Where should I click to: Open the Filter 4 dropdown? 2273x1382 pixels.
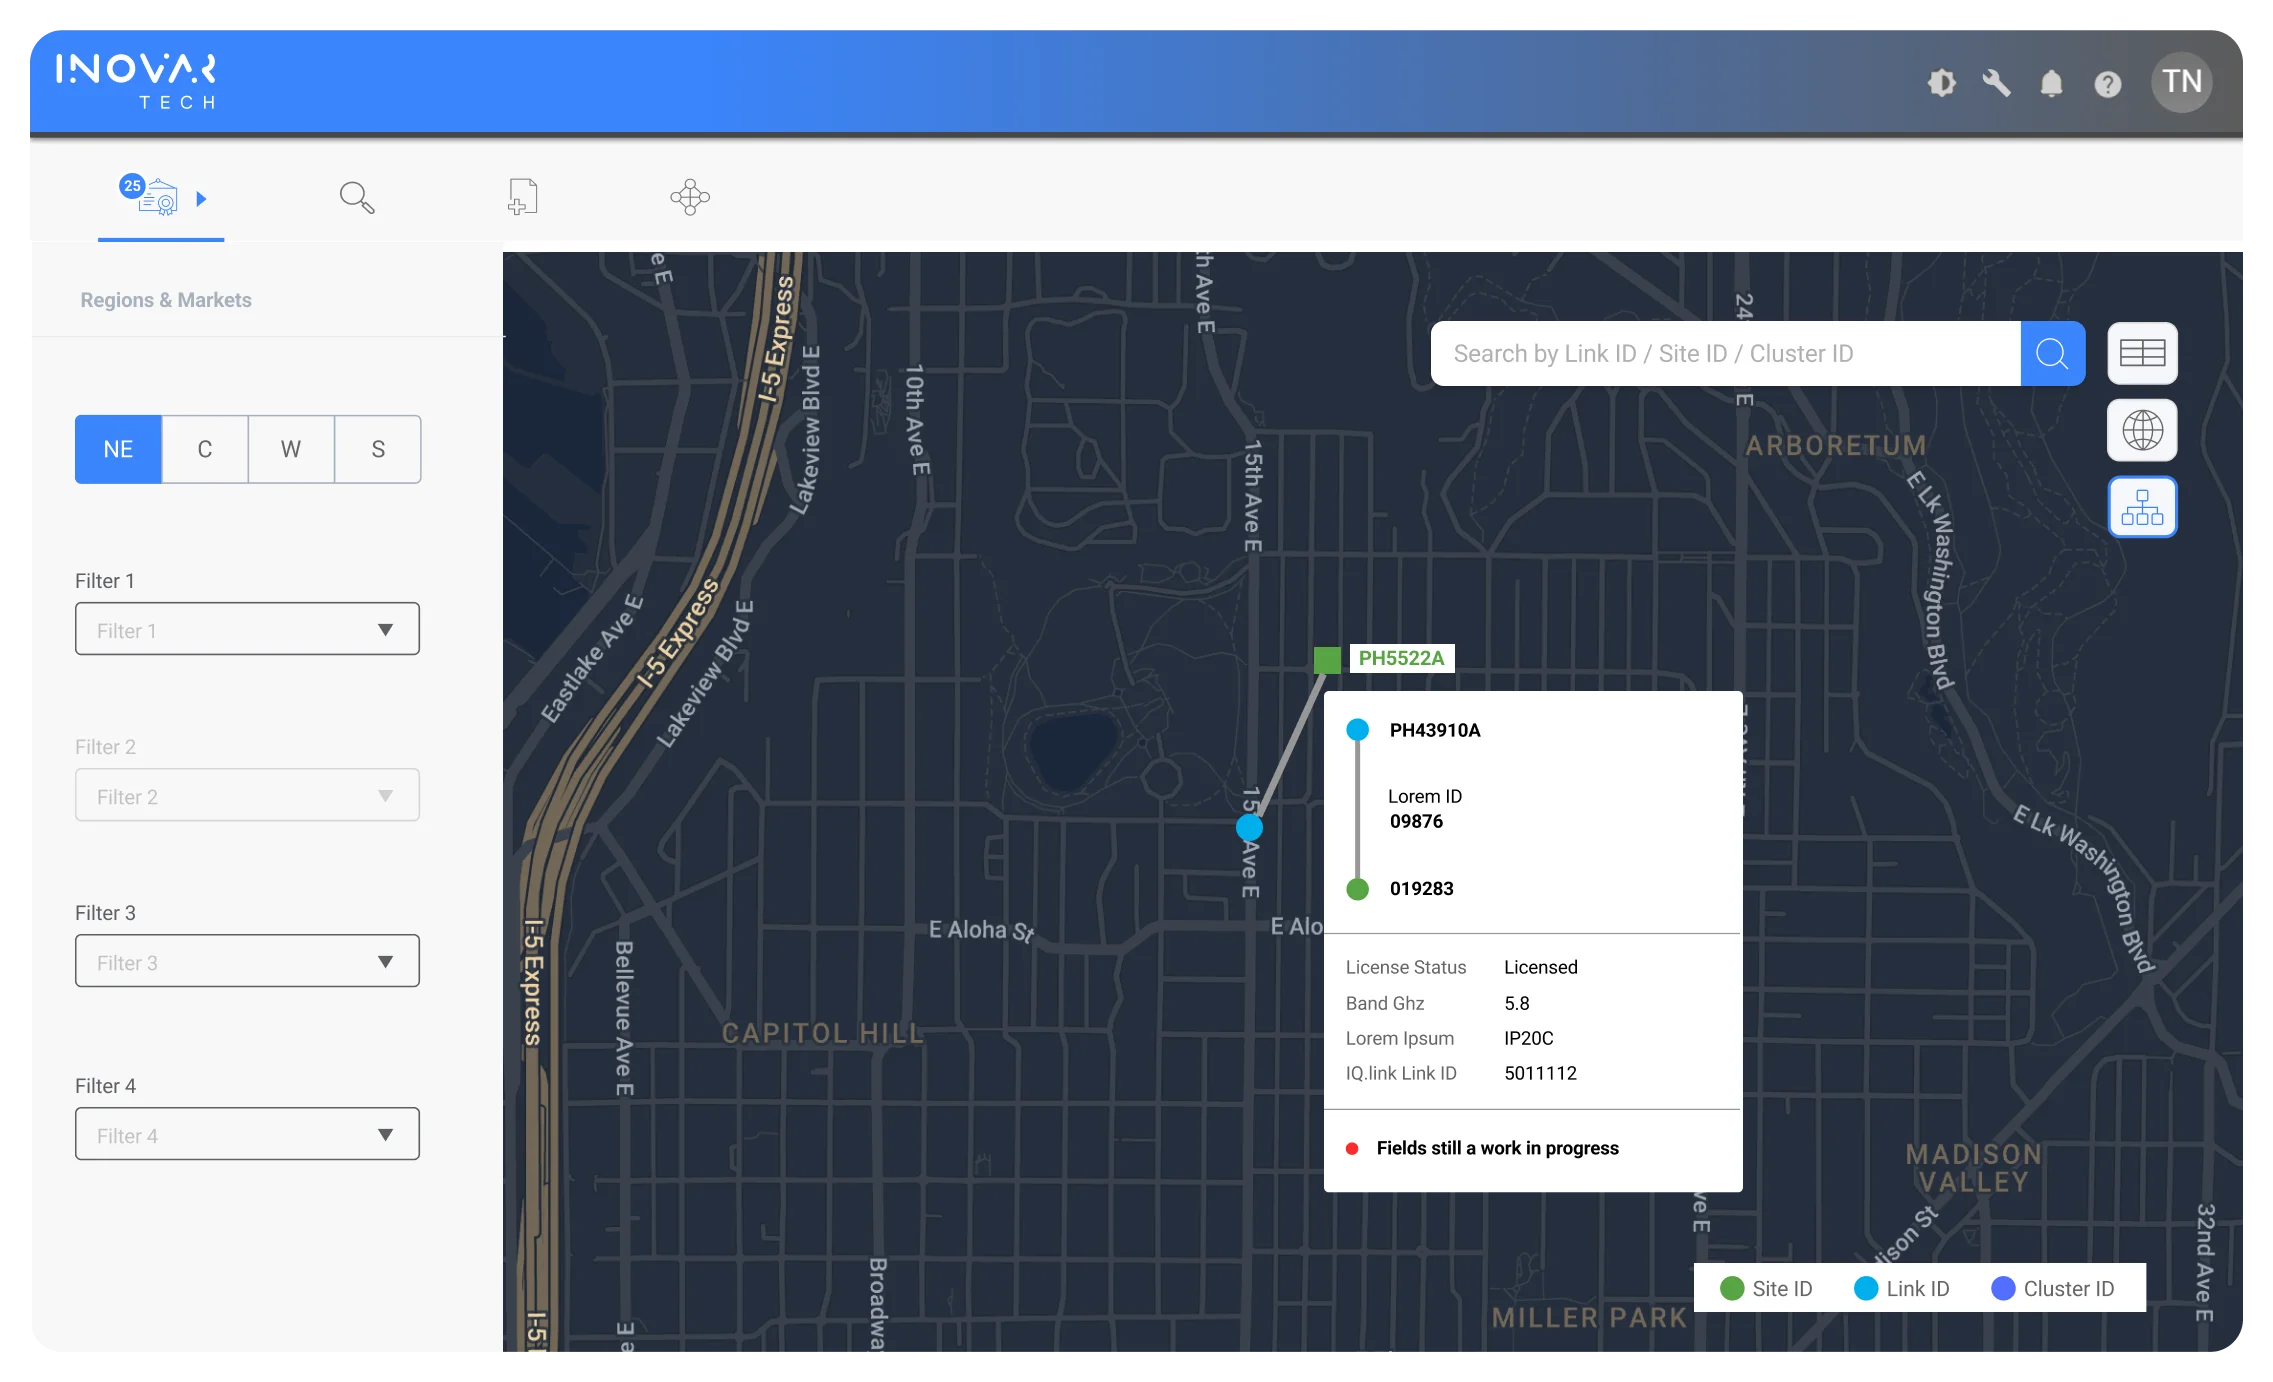pyautogui.click(x=247, y=1134)
